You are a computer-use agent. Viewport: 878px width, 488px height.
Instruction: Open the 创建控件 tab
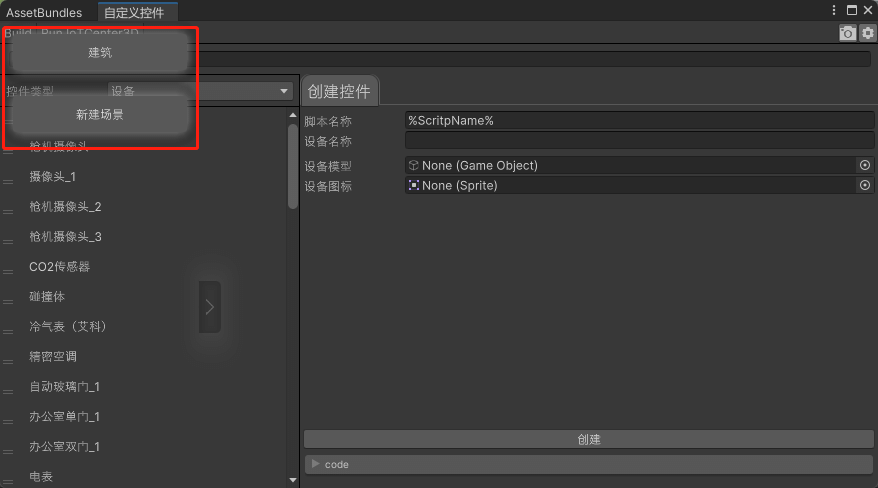coord(339,91)
